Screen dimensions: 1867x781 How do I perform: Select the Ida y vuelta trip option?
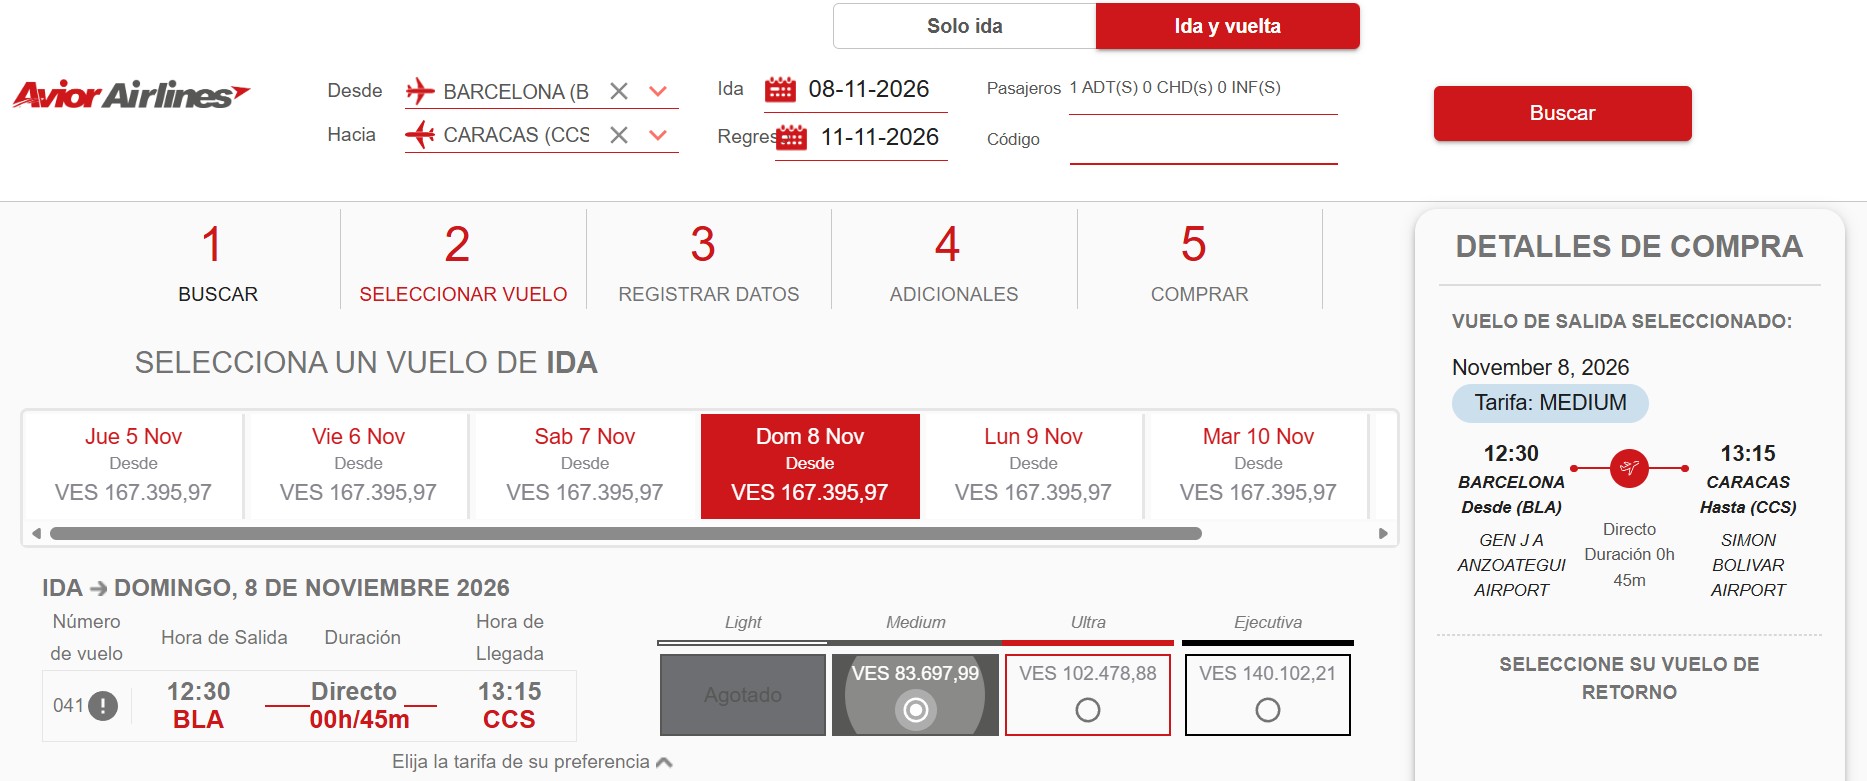tap(1228, 26)
